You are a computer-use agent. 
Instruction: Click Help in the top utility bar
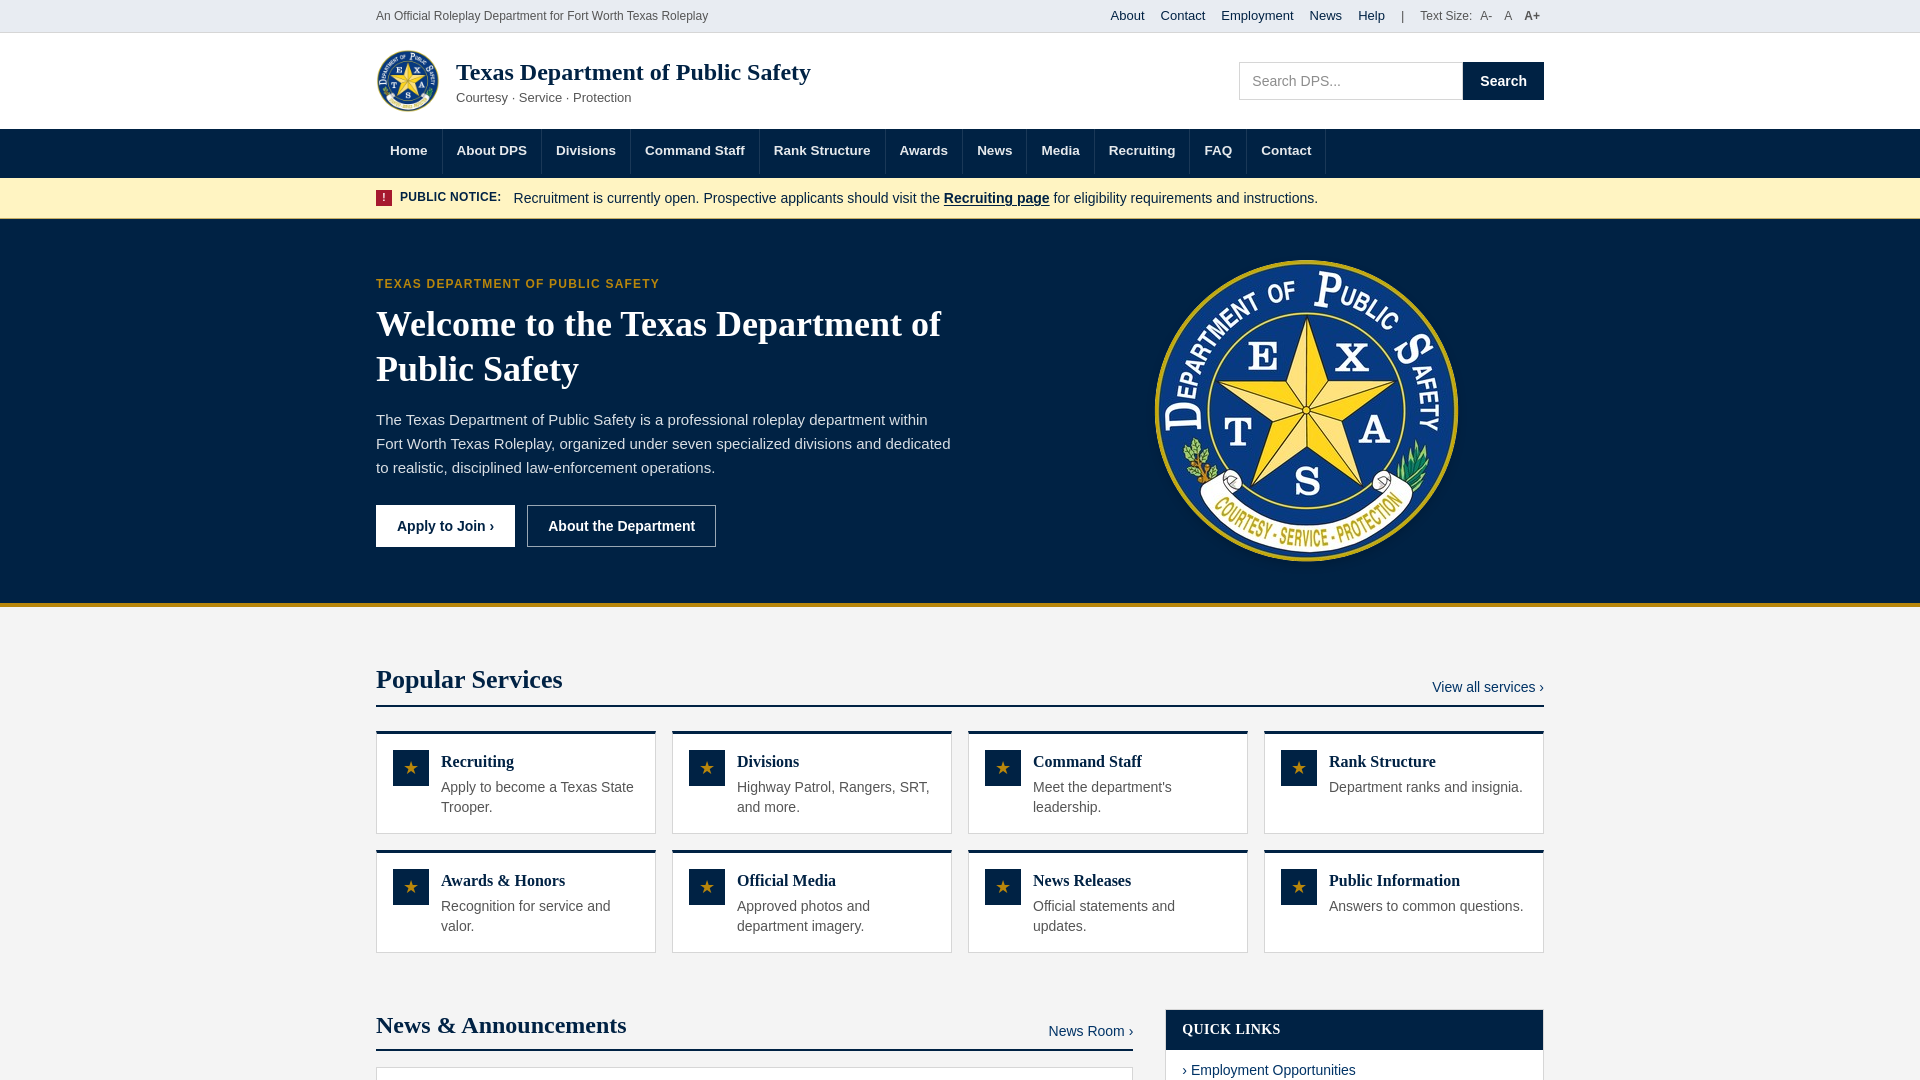1371,16
